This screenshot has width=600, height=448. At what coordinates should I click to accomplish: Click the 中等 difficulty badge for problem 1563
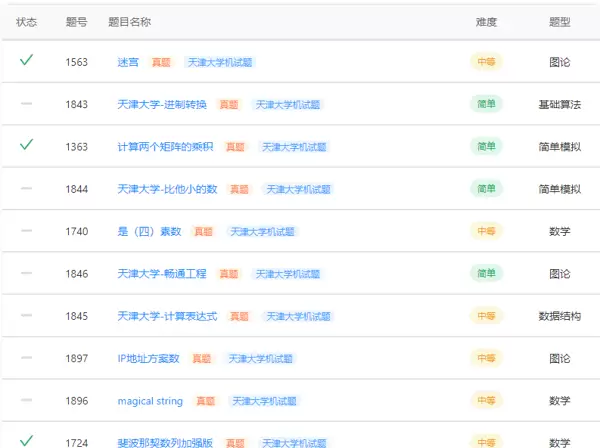(x=486, y=62)
